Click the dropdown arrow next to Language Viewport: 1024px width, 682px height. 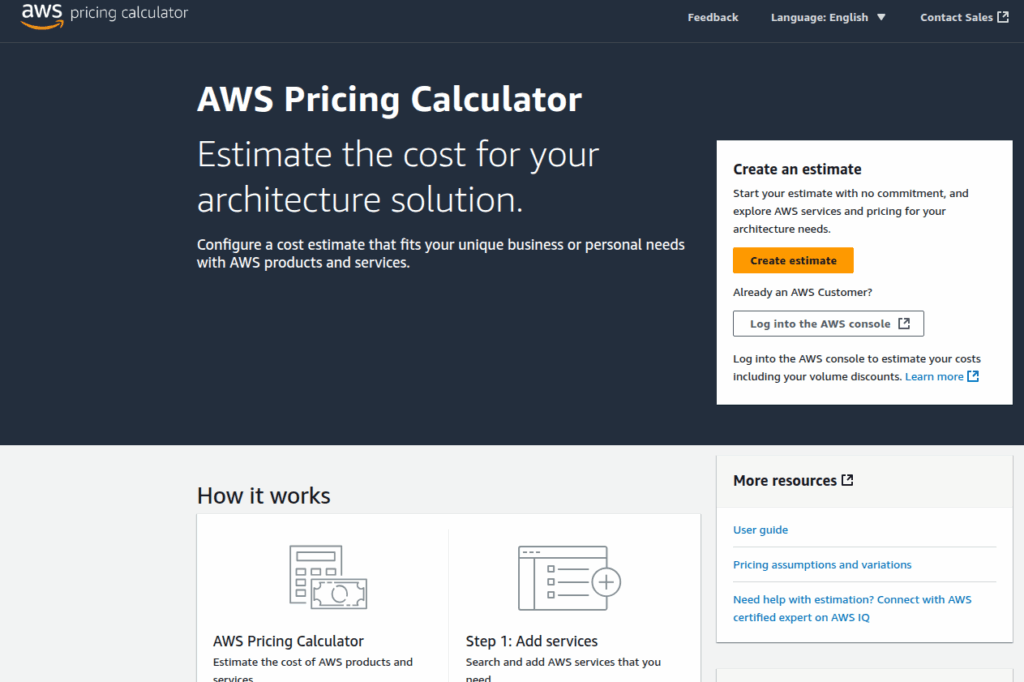881,16
